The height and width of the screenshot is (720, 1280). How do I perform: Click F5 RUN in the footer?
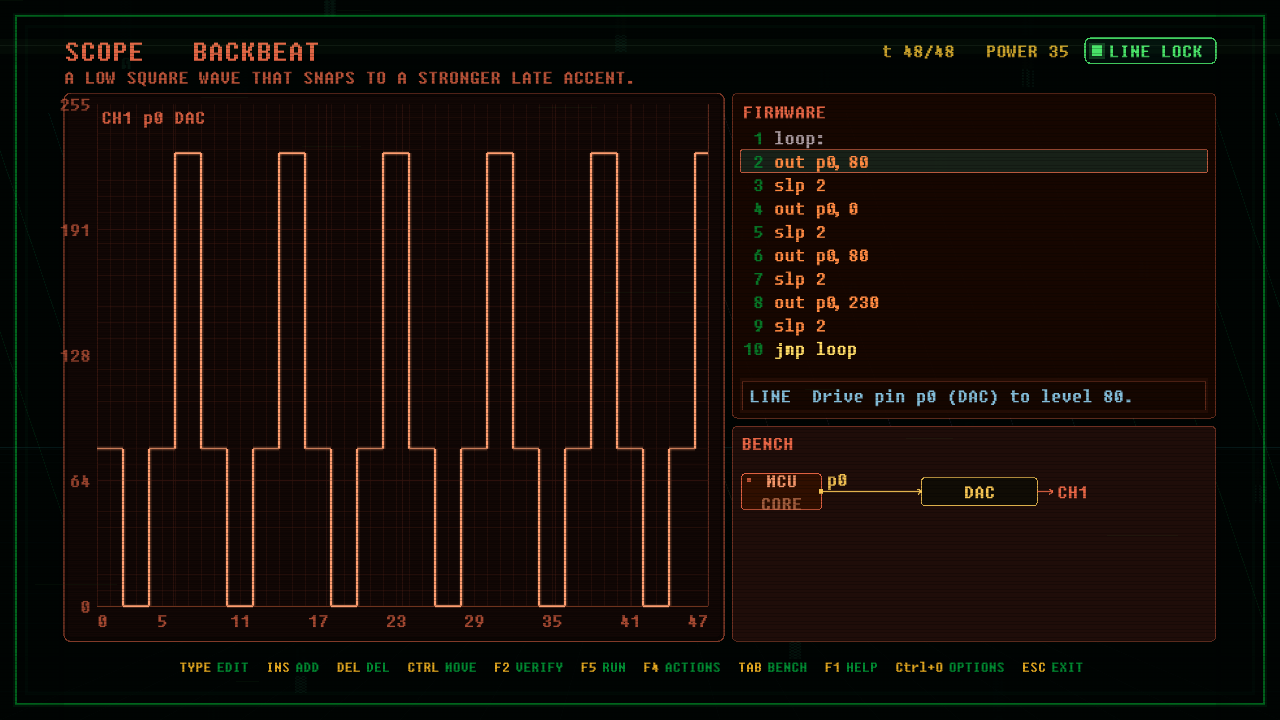pyautogui.click(x=603, y=667)
